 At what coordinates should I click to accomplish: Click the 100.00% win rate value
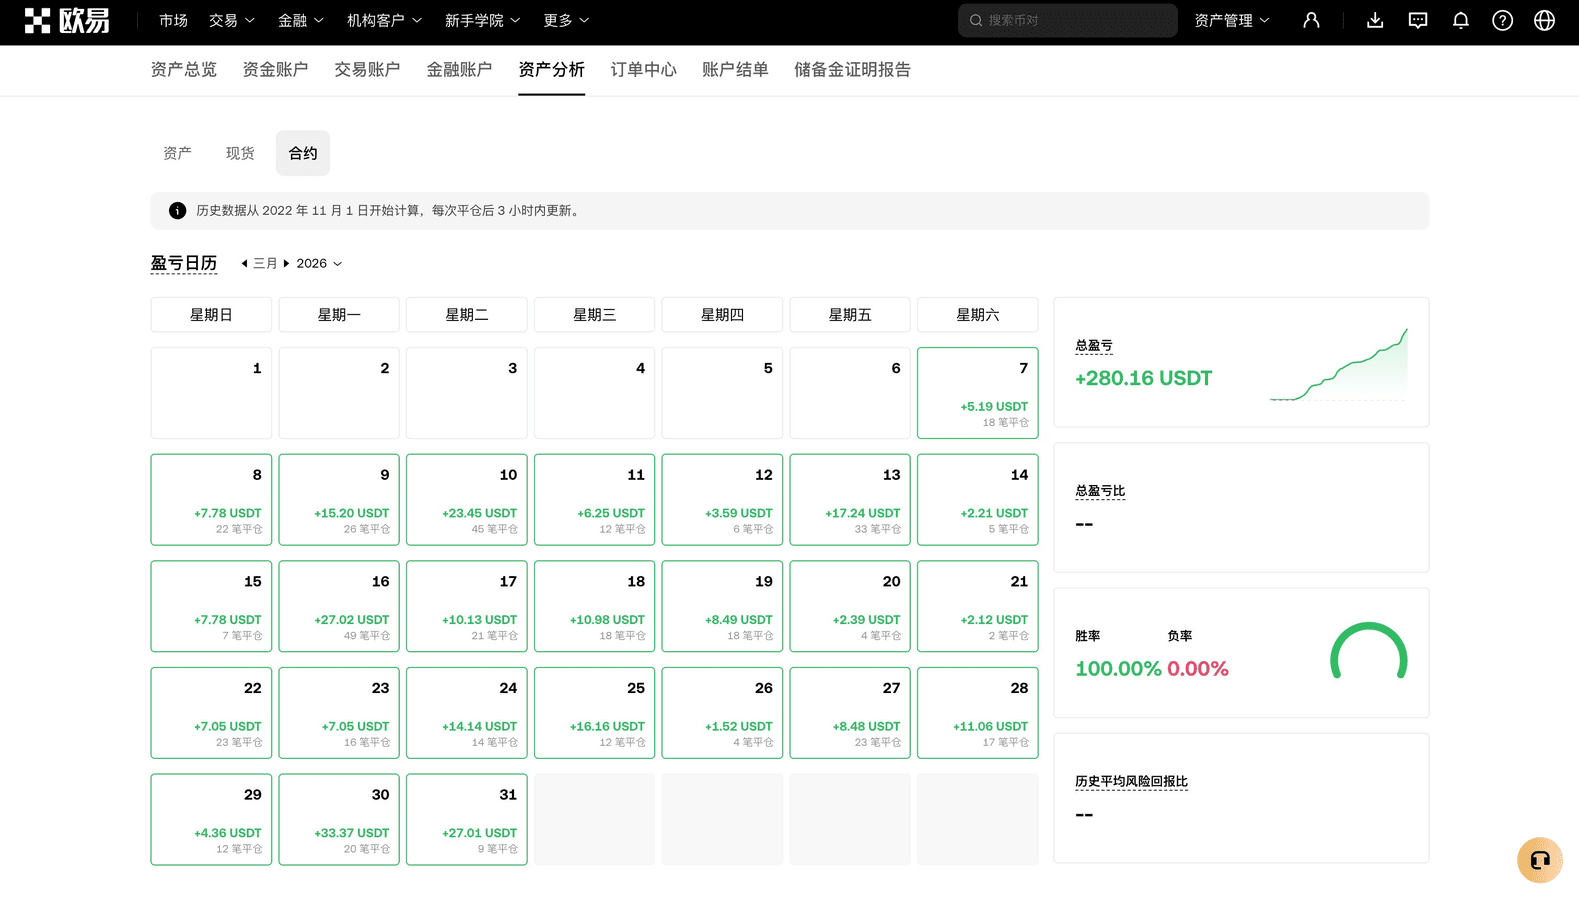(x=1118, y=669)
